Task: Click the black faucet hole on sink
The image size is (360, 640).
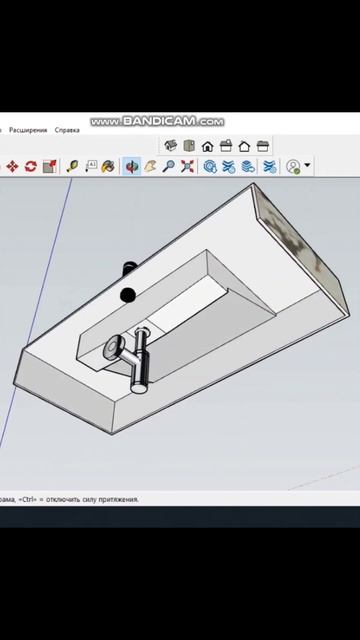Action: pos(128,294)
